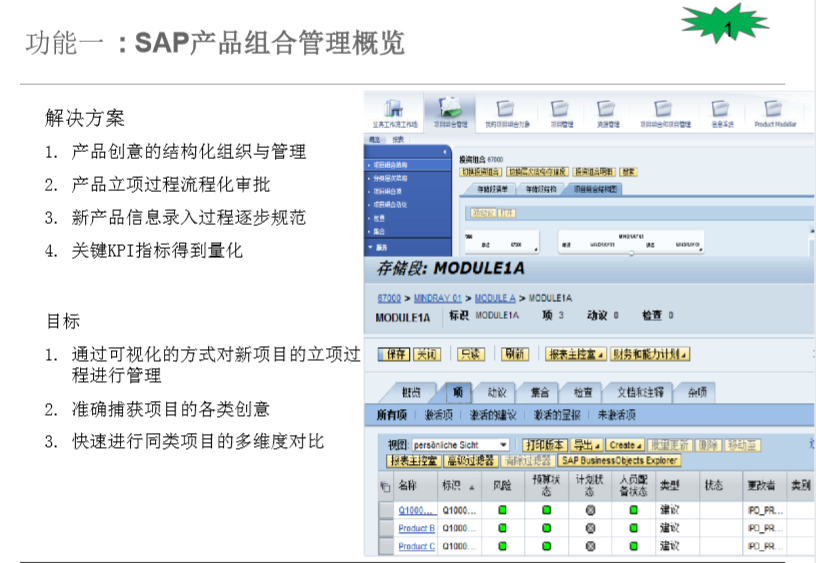Click the 关闭 close button

[x=427, y=354]
